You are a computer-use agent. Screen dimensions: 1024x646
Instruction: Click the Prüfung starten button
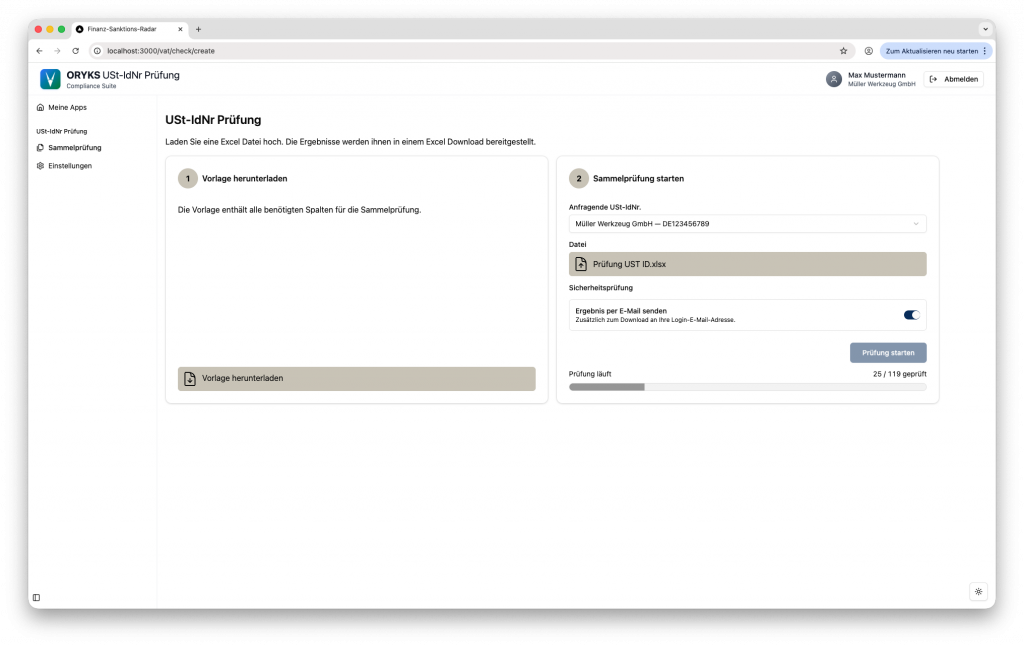pyautogui.click(x=887, y=352)
